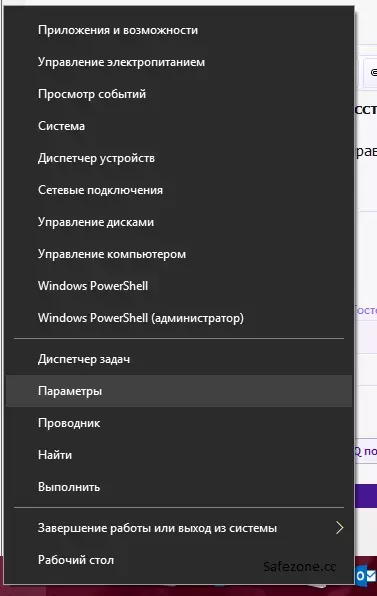Image resolution: width=377 pixels, height=596 pixels.
Task: Open Диспетчер задач
Action: [x=179, y=359]
